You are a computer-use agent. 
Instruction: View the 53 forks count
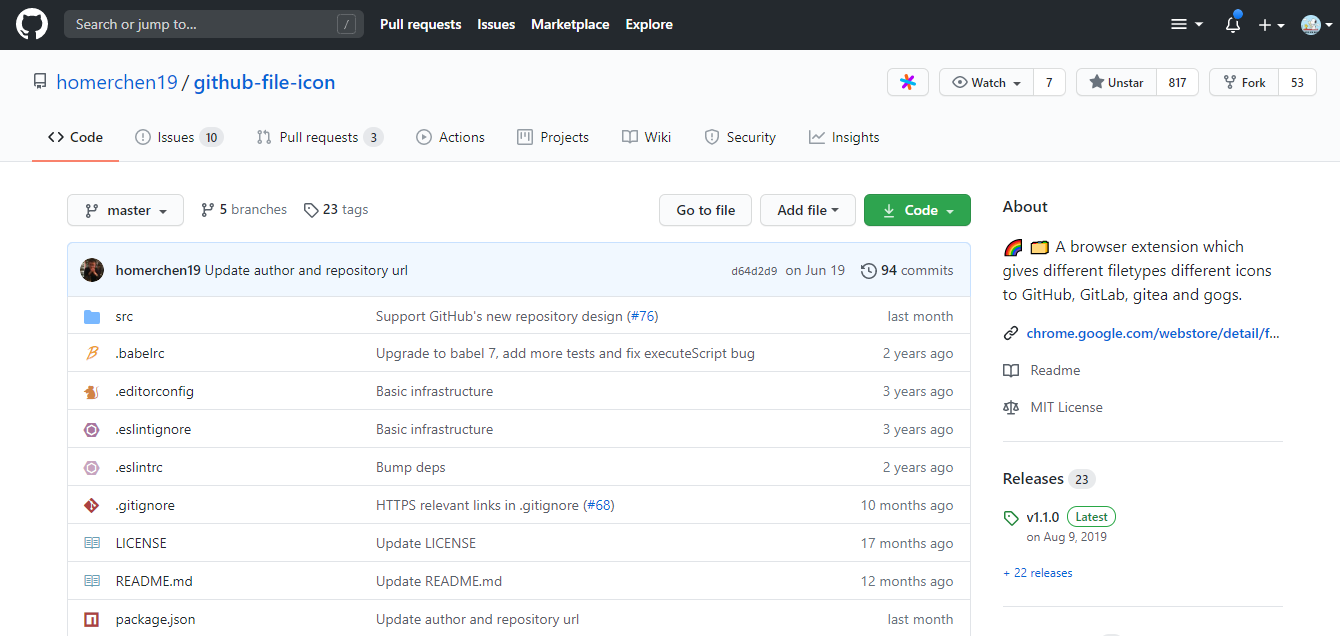(x=1297, y=82)
